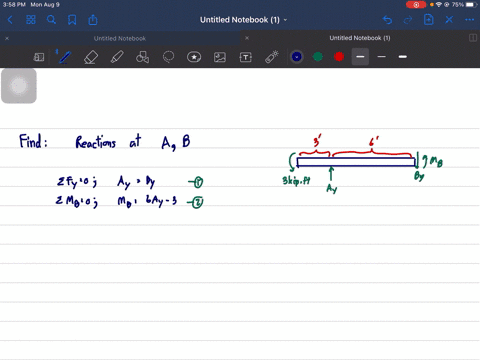Toggle the read-only mode icon in toolbar
Screen dimensions: 480x360
coord(39,57)
